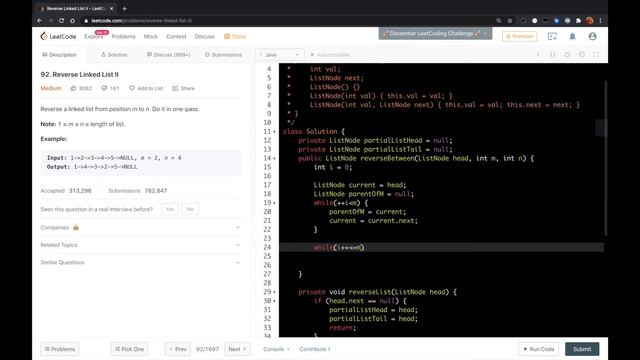Open the Discuss (999+) tab
The width and height of the screenshot is (640, 360).
pos(169,54)
